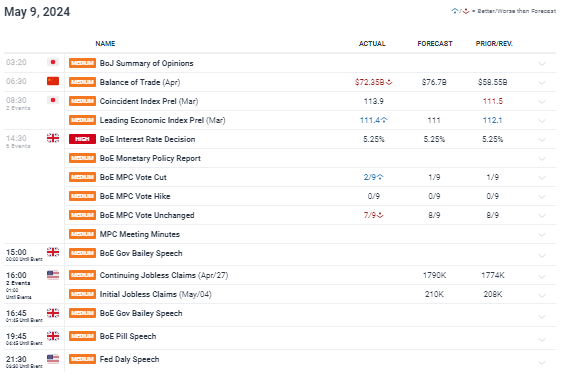Click the 2 Events label under 08:30
This screenshot has width=567, height=385.
point(18,108)
